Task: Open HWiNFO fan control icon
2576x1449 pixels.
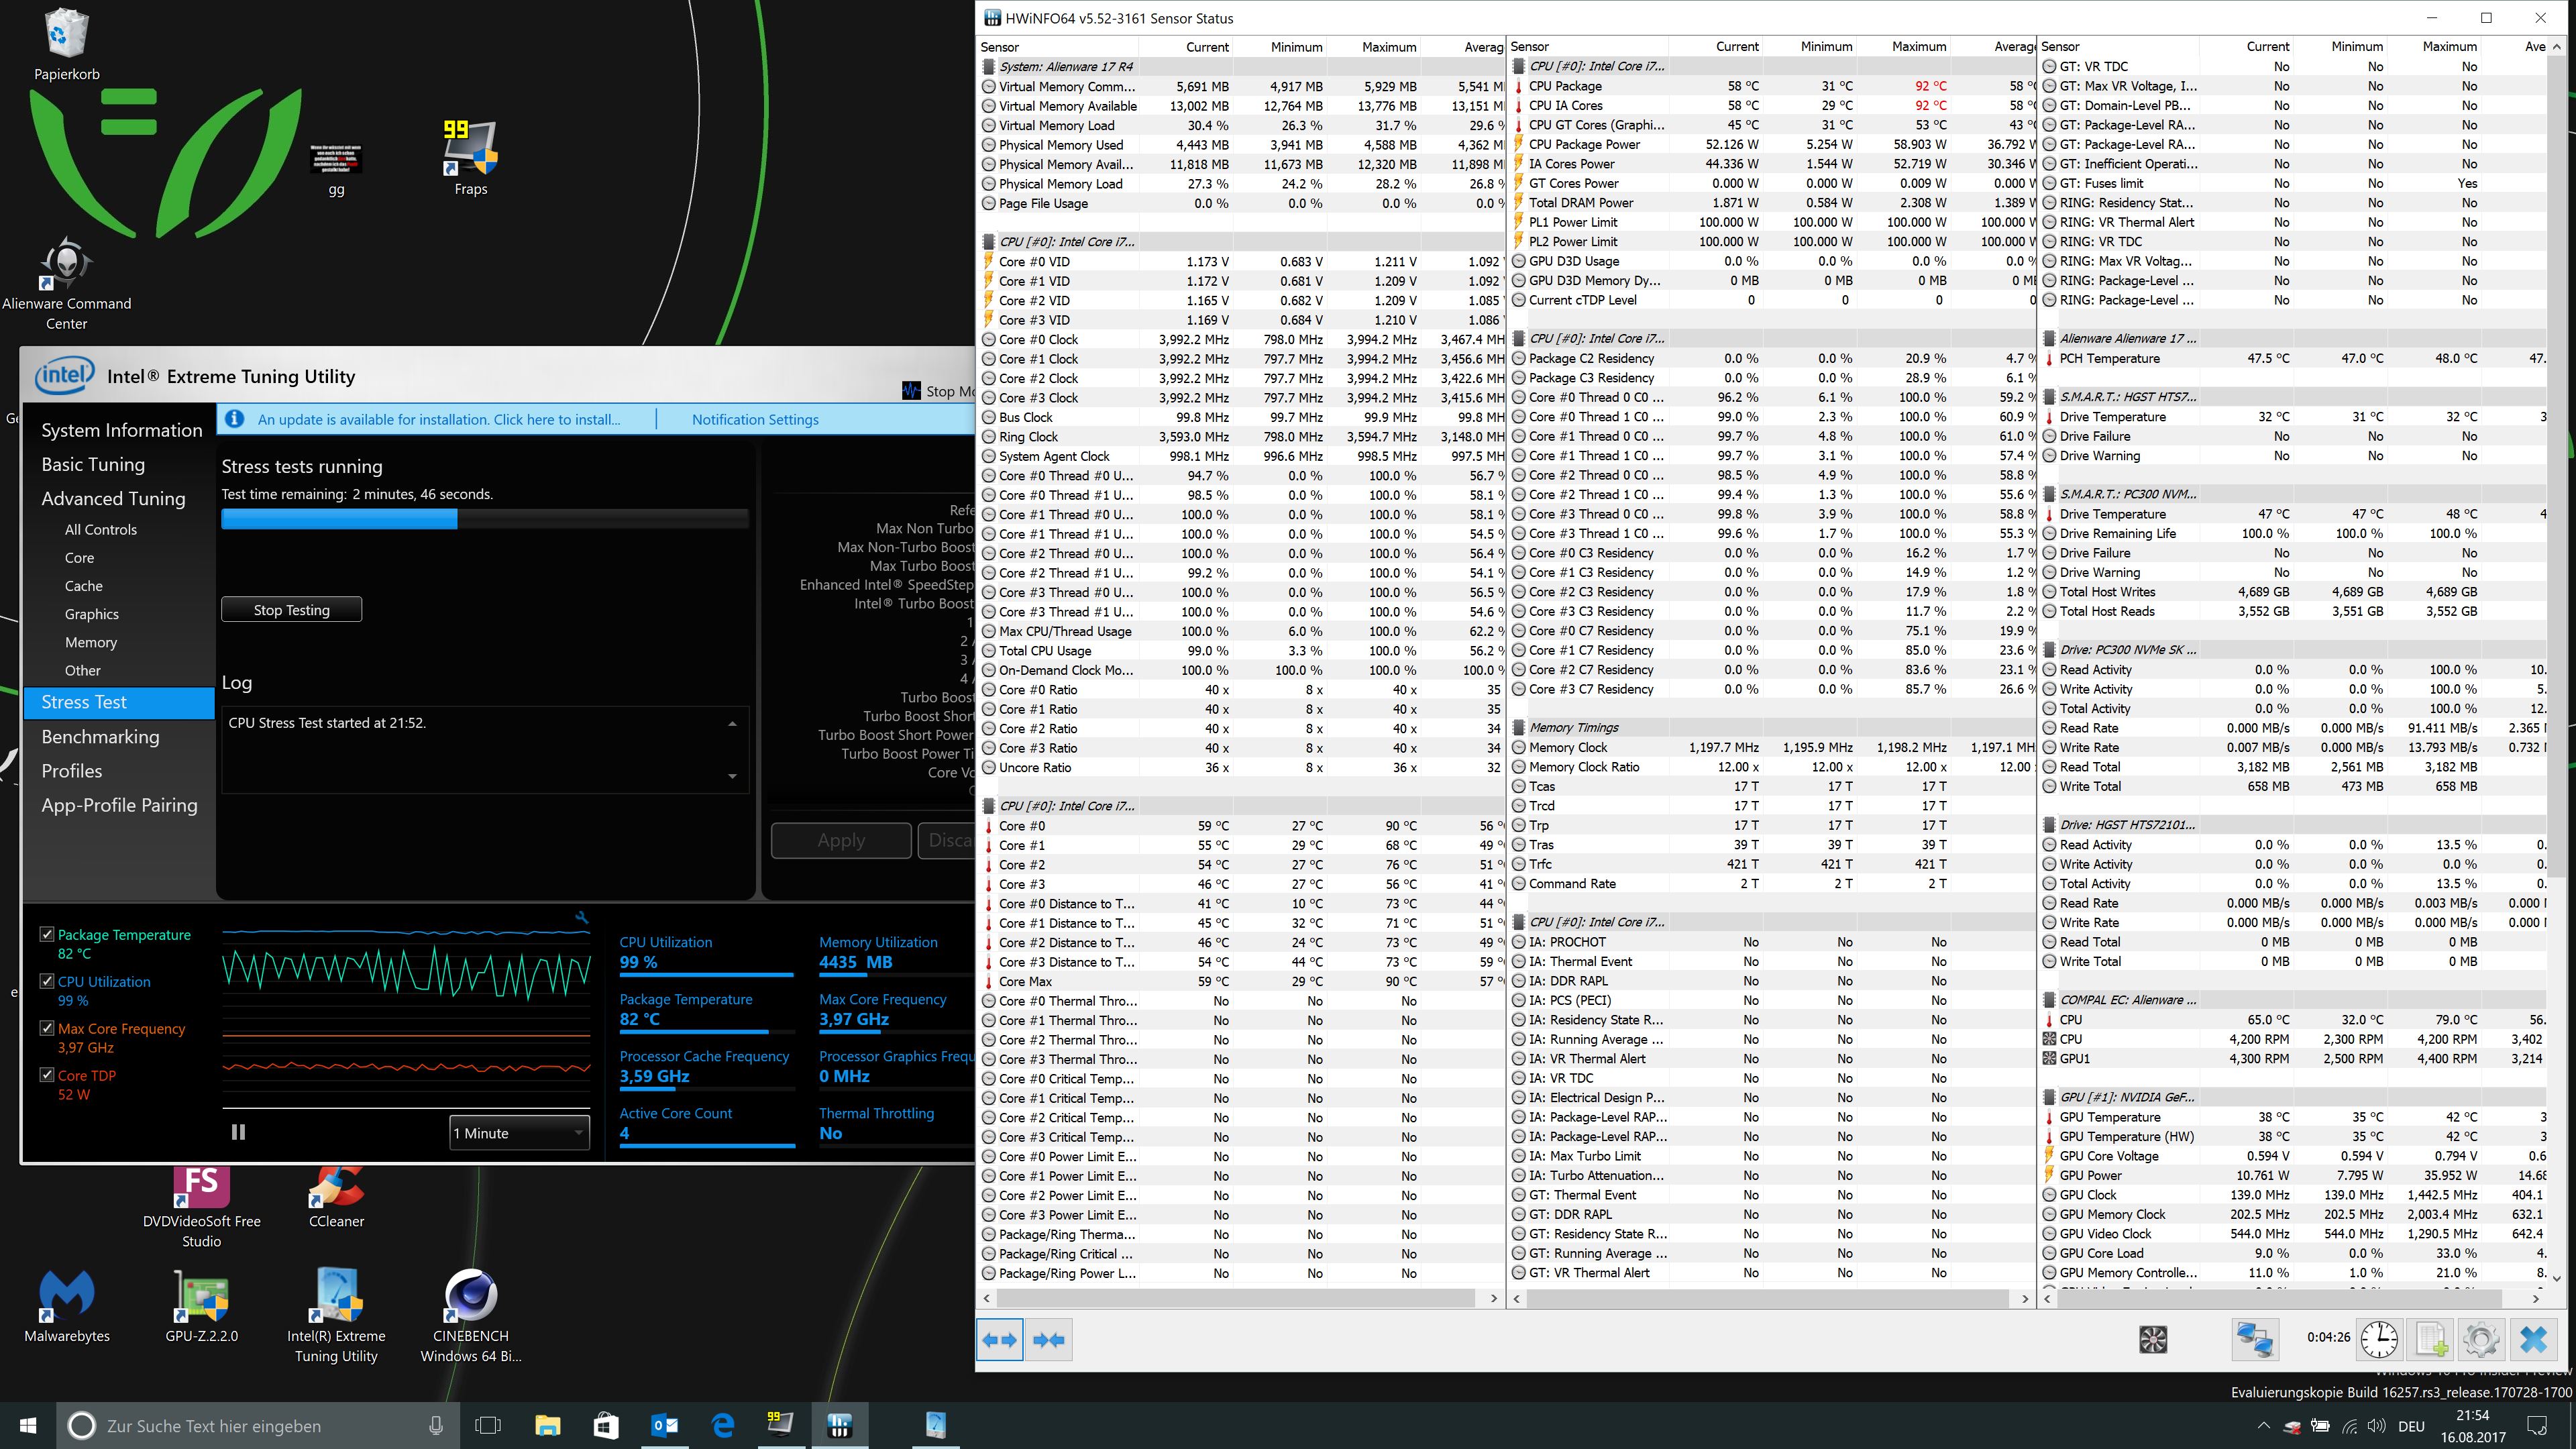Action: tap(2153, 1340)
